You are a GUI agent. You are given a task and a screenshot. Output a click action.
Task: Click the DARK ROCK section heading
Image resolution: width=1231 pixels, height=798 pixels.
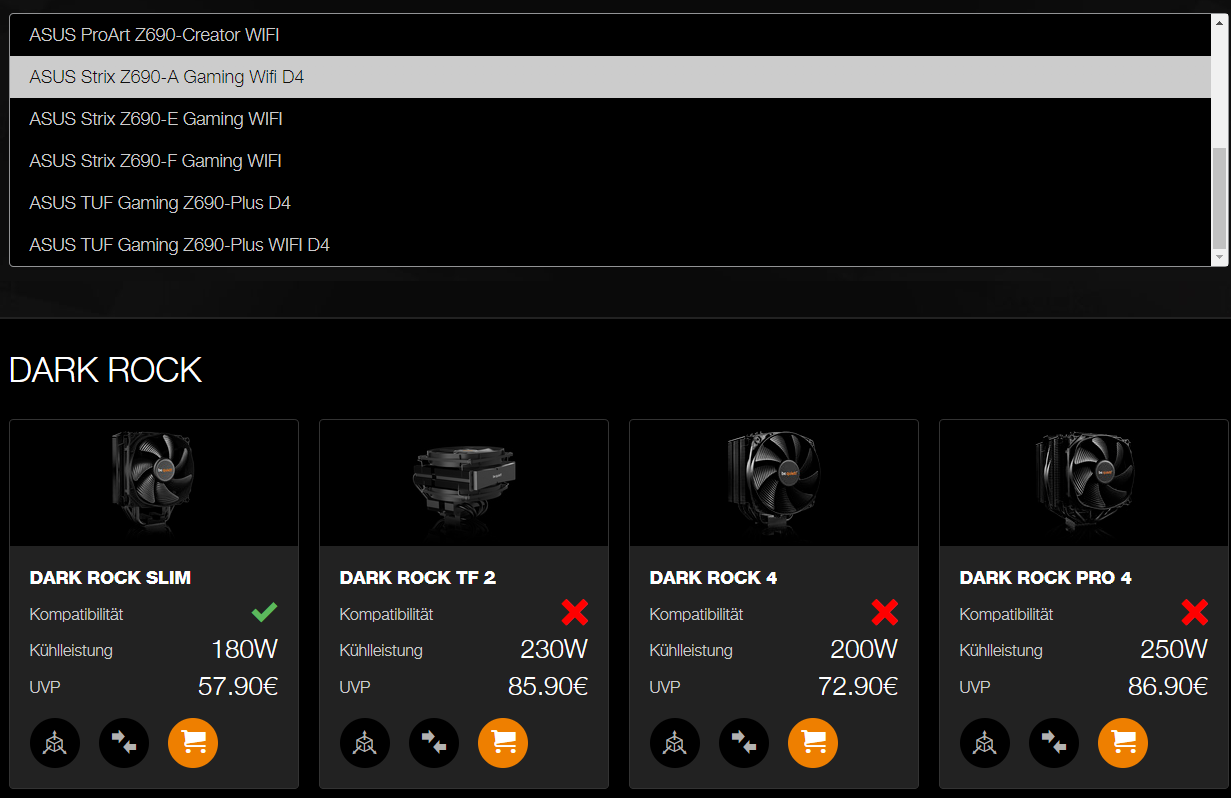pos(105,370)
